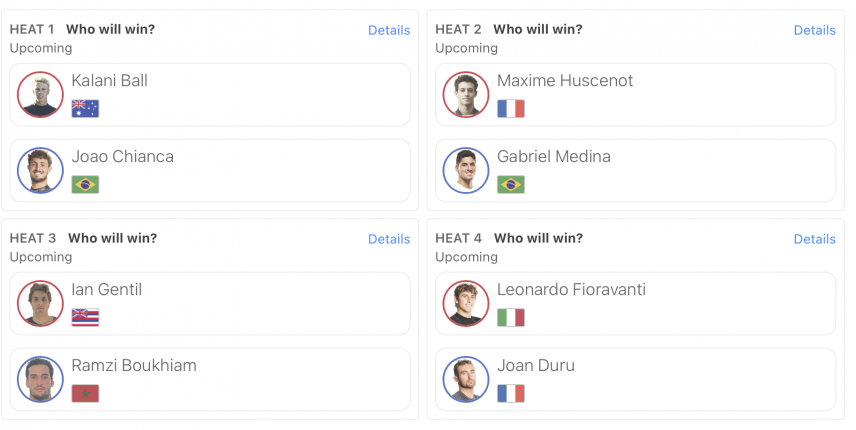Screen dimensions: 856x430
Task: Click the Brazilian flag under Gabriel Medina
Action: coord(511,184)
